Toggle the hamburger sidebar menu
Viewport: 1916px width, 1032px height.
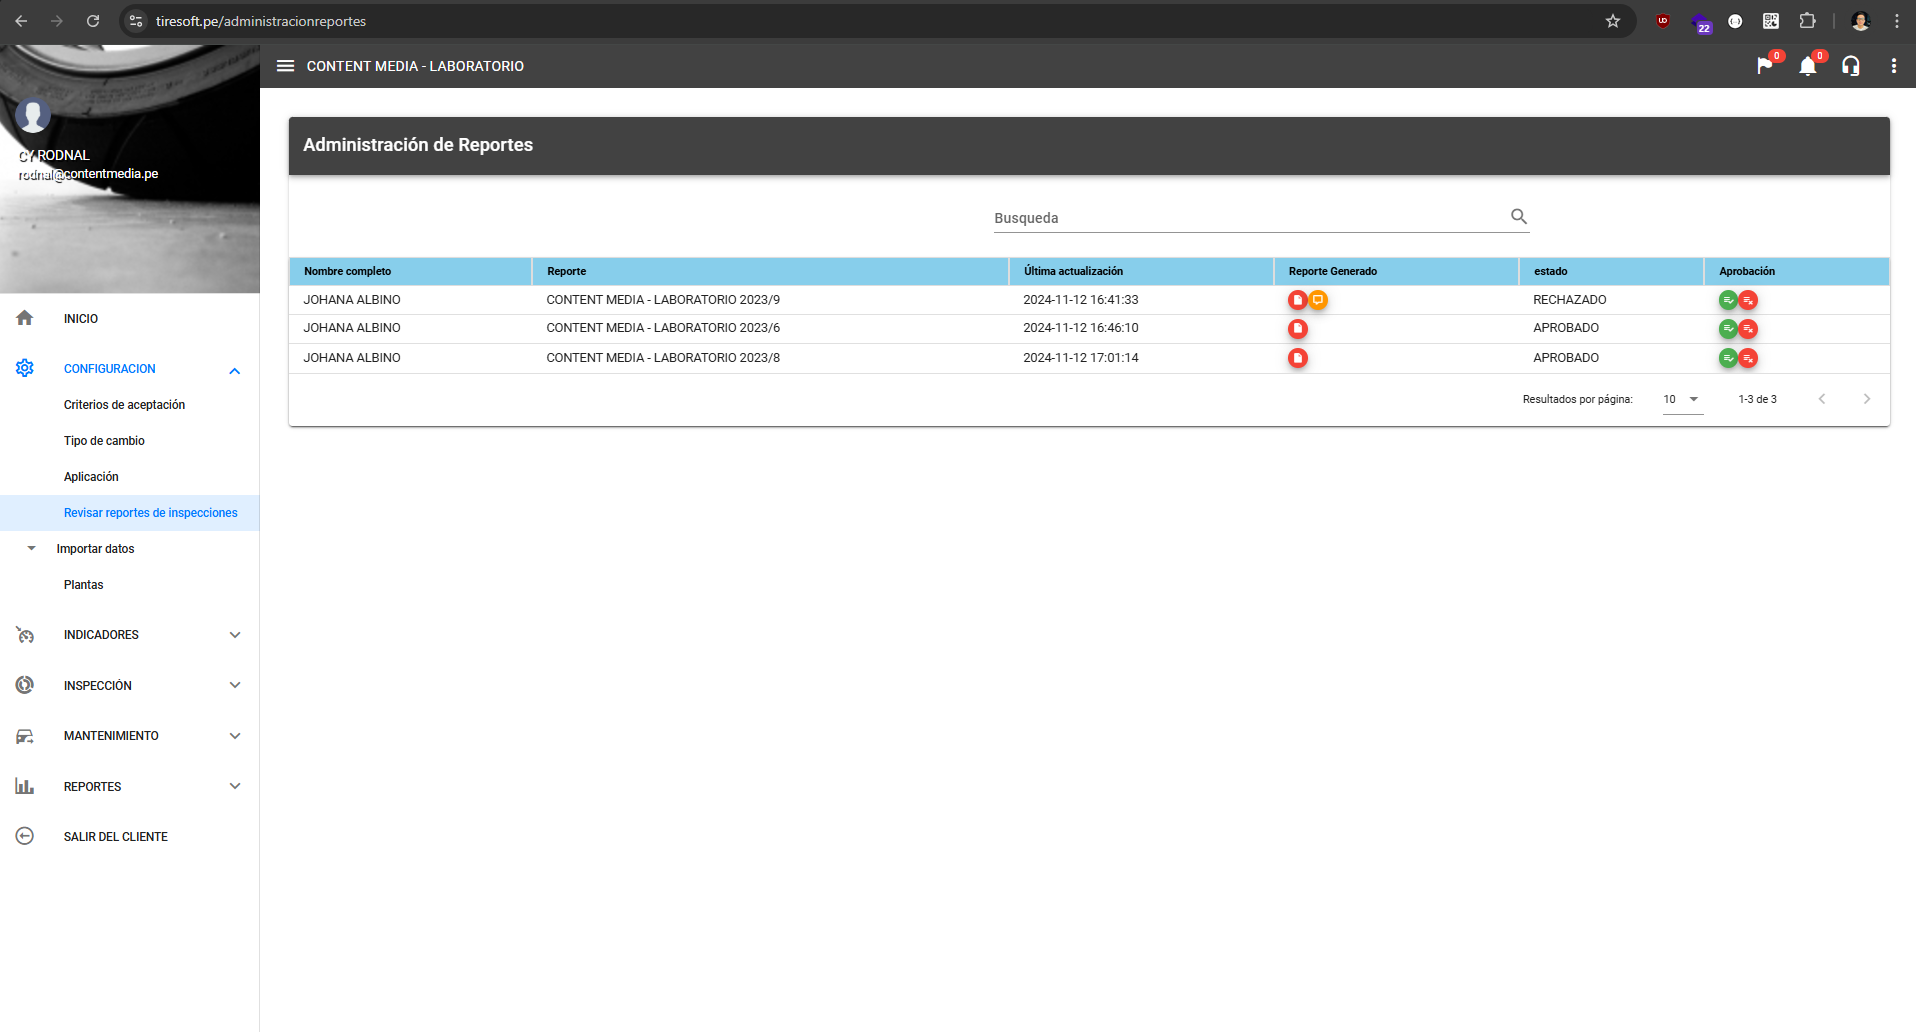pos(285,66)
